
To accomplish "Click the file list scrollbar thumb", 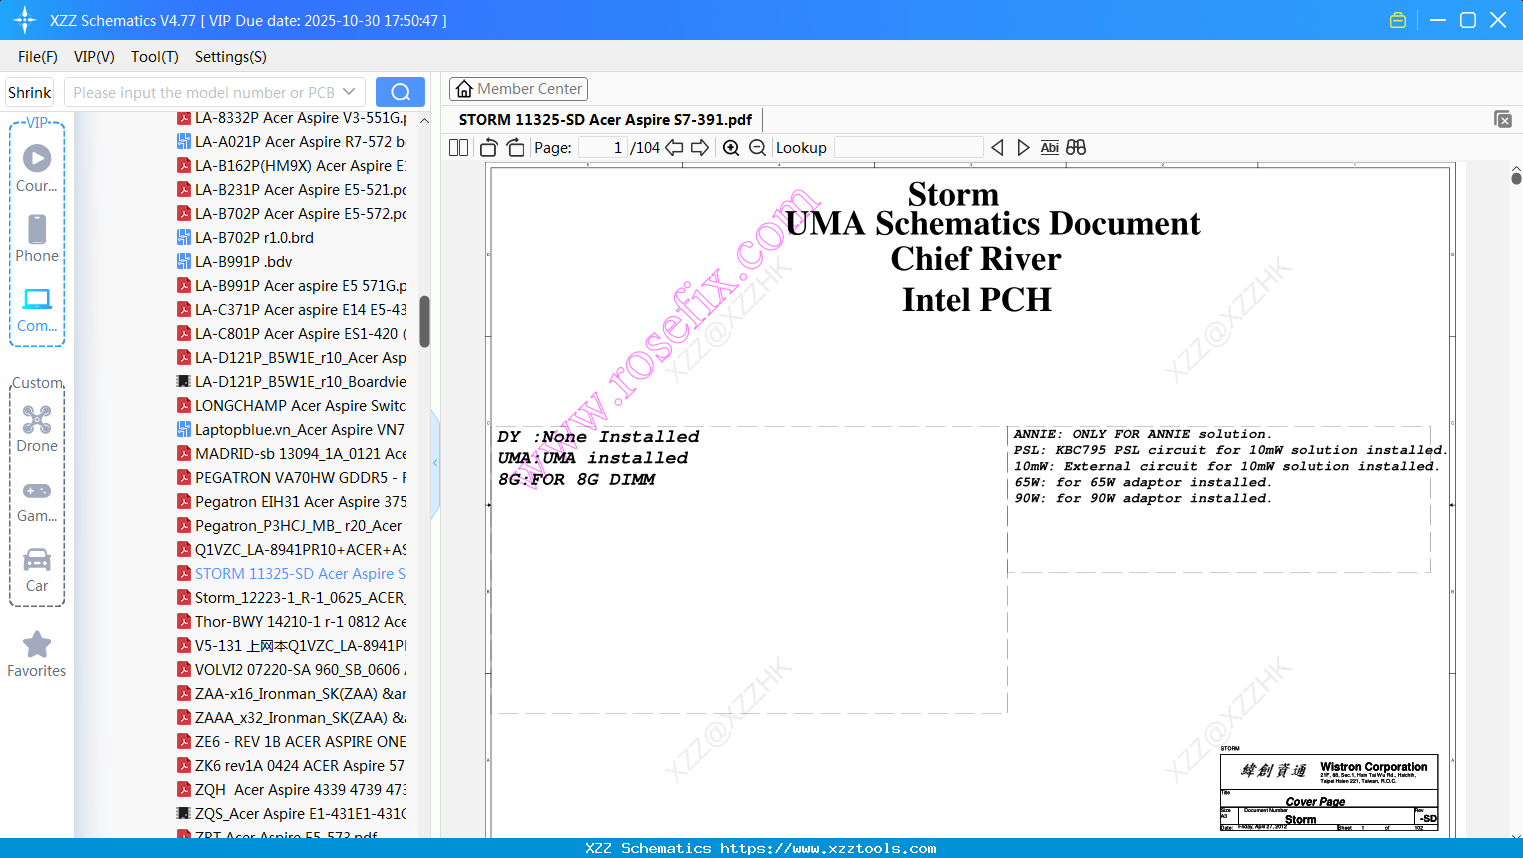I will (424, 321).
